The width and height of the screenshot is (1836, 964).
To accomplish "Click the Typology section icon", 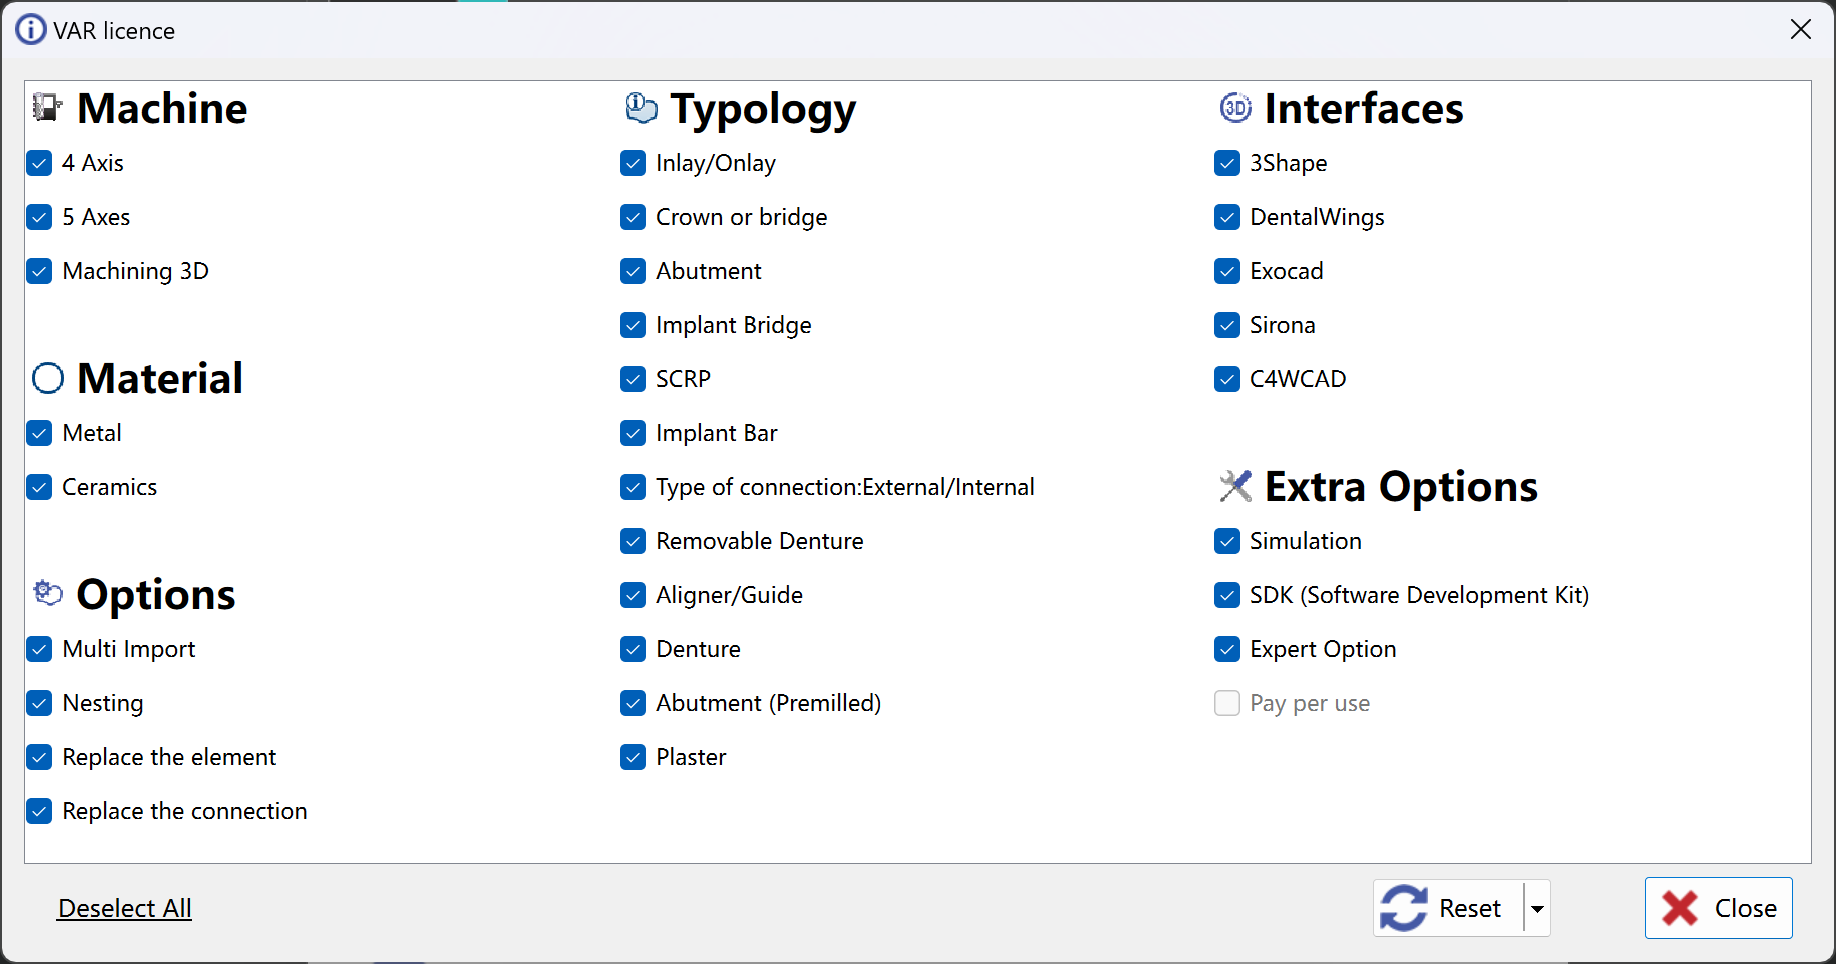I will pos(641,107).
